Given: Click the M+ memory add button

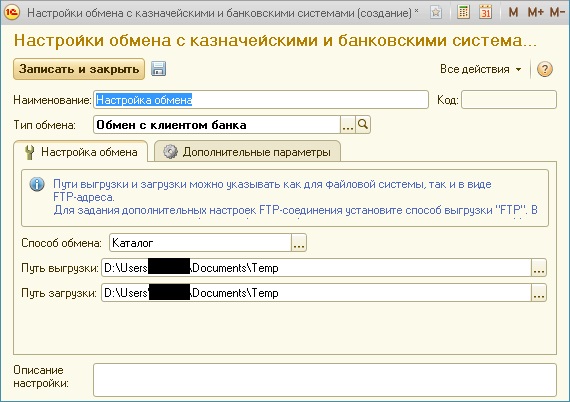Looking at the screenshot, I should 535,13.
